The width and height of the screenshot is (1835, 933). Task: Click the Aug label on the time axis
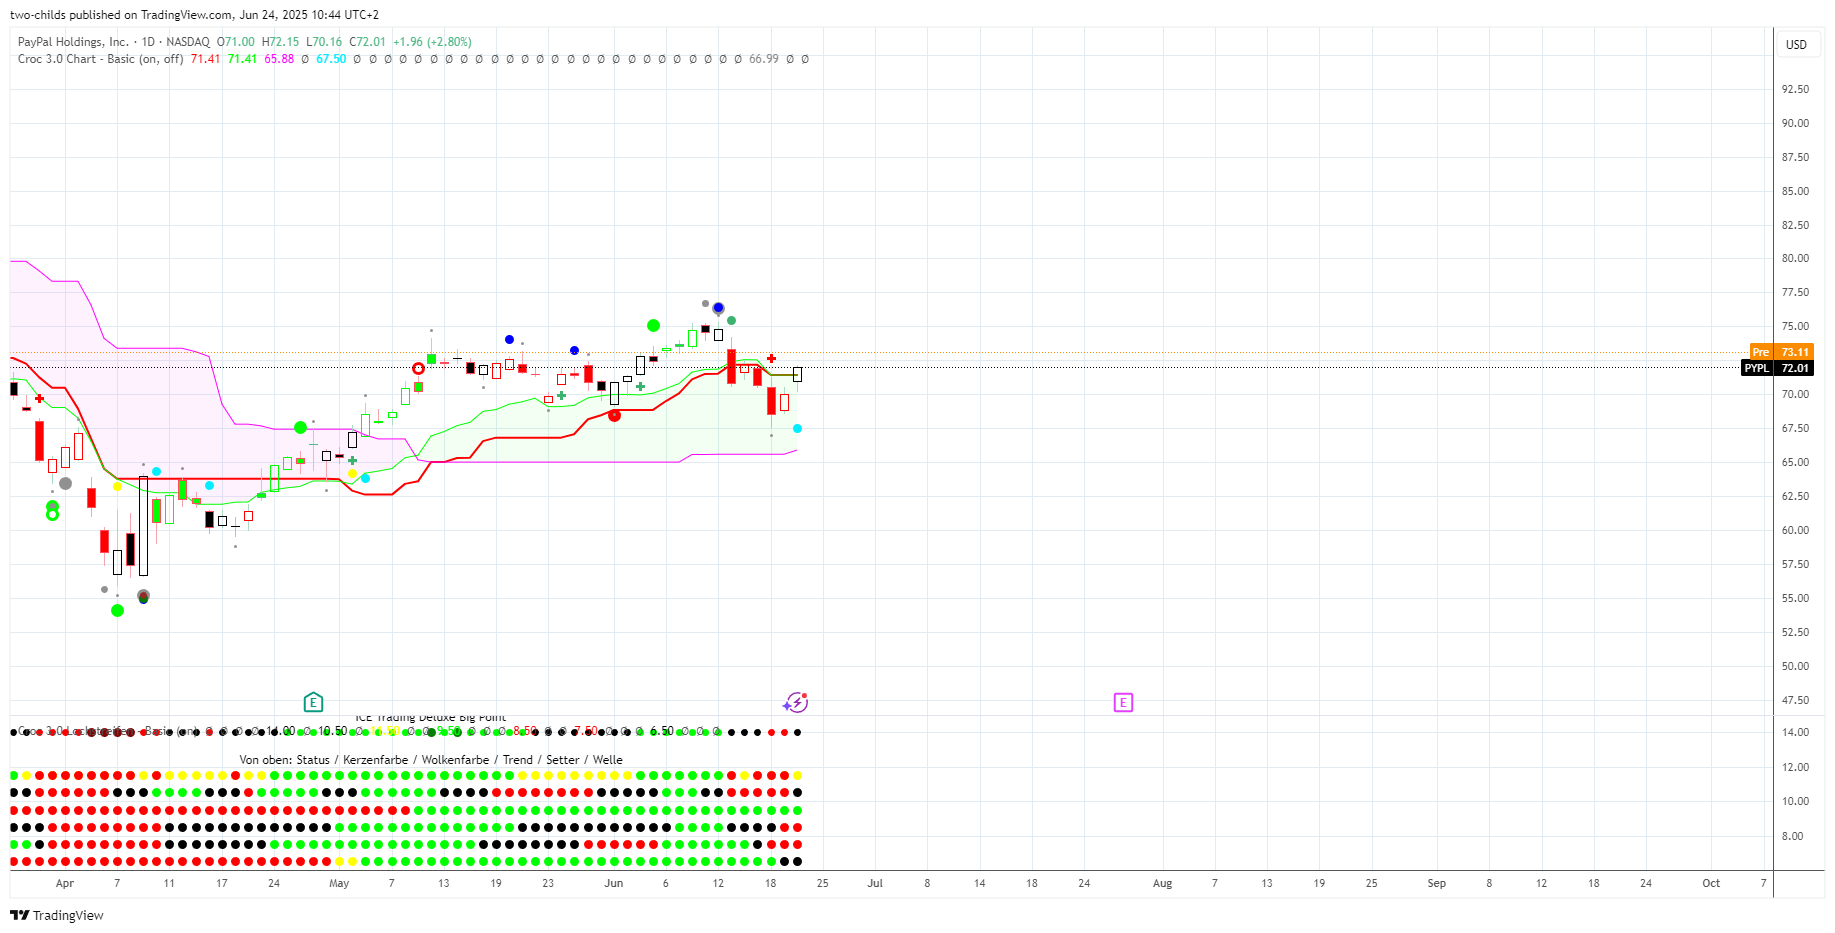click(x=1162, y=883)
